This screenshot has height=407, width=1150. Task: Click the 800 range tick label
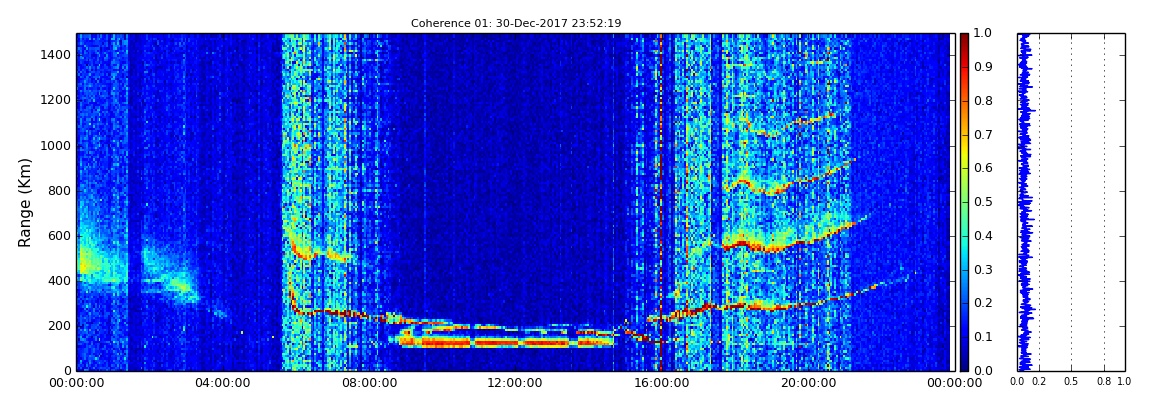[x=60, y=191]
